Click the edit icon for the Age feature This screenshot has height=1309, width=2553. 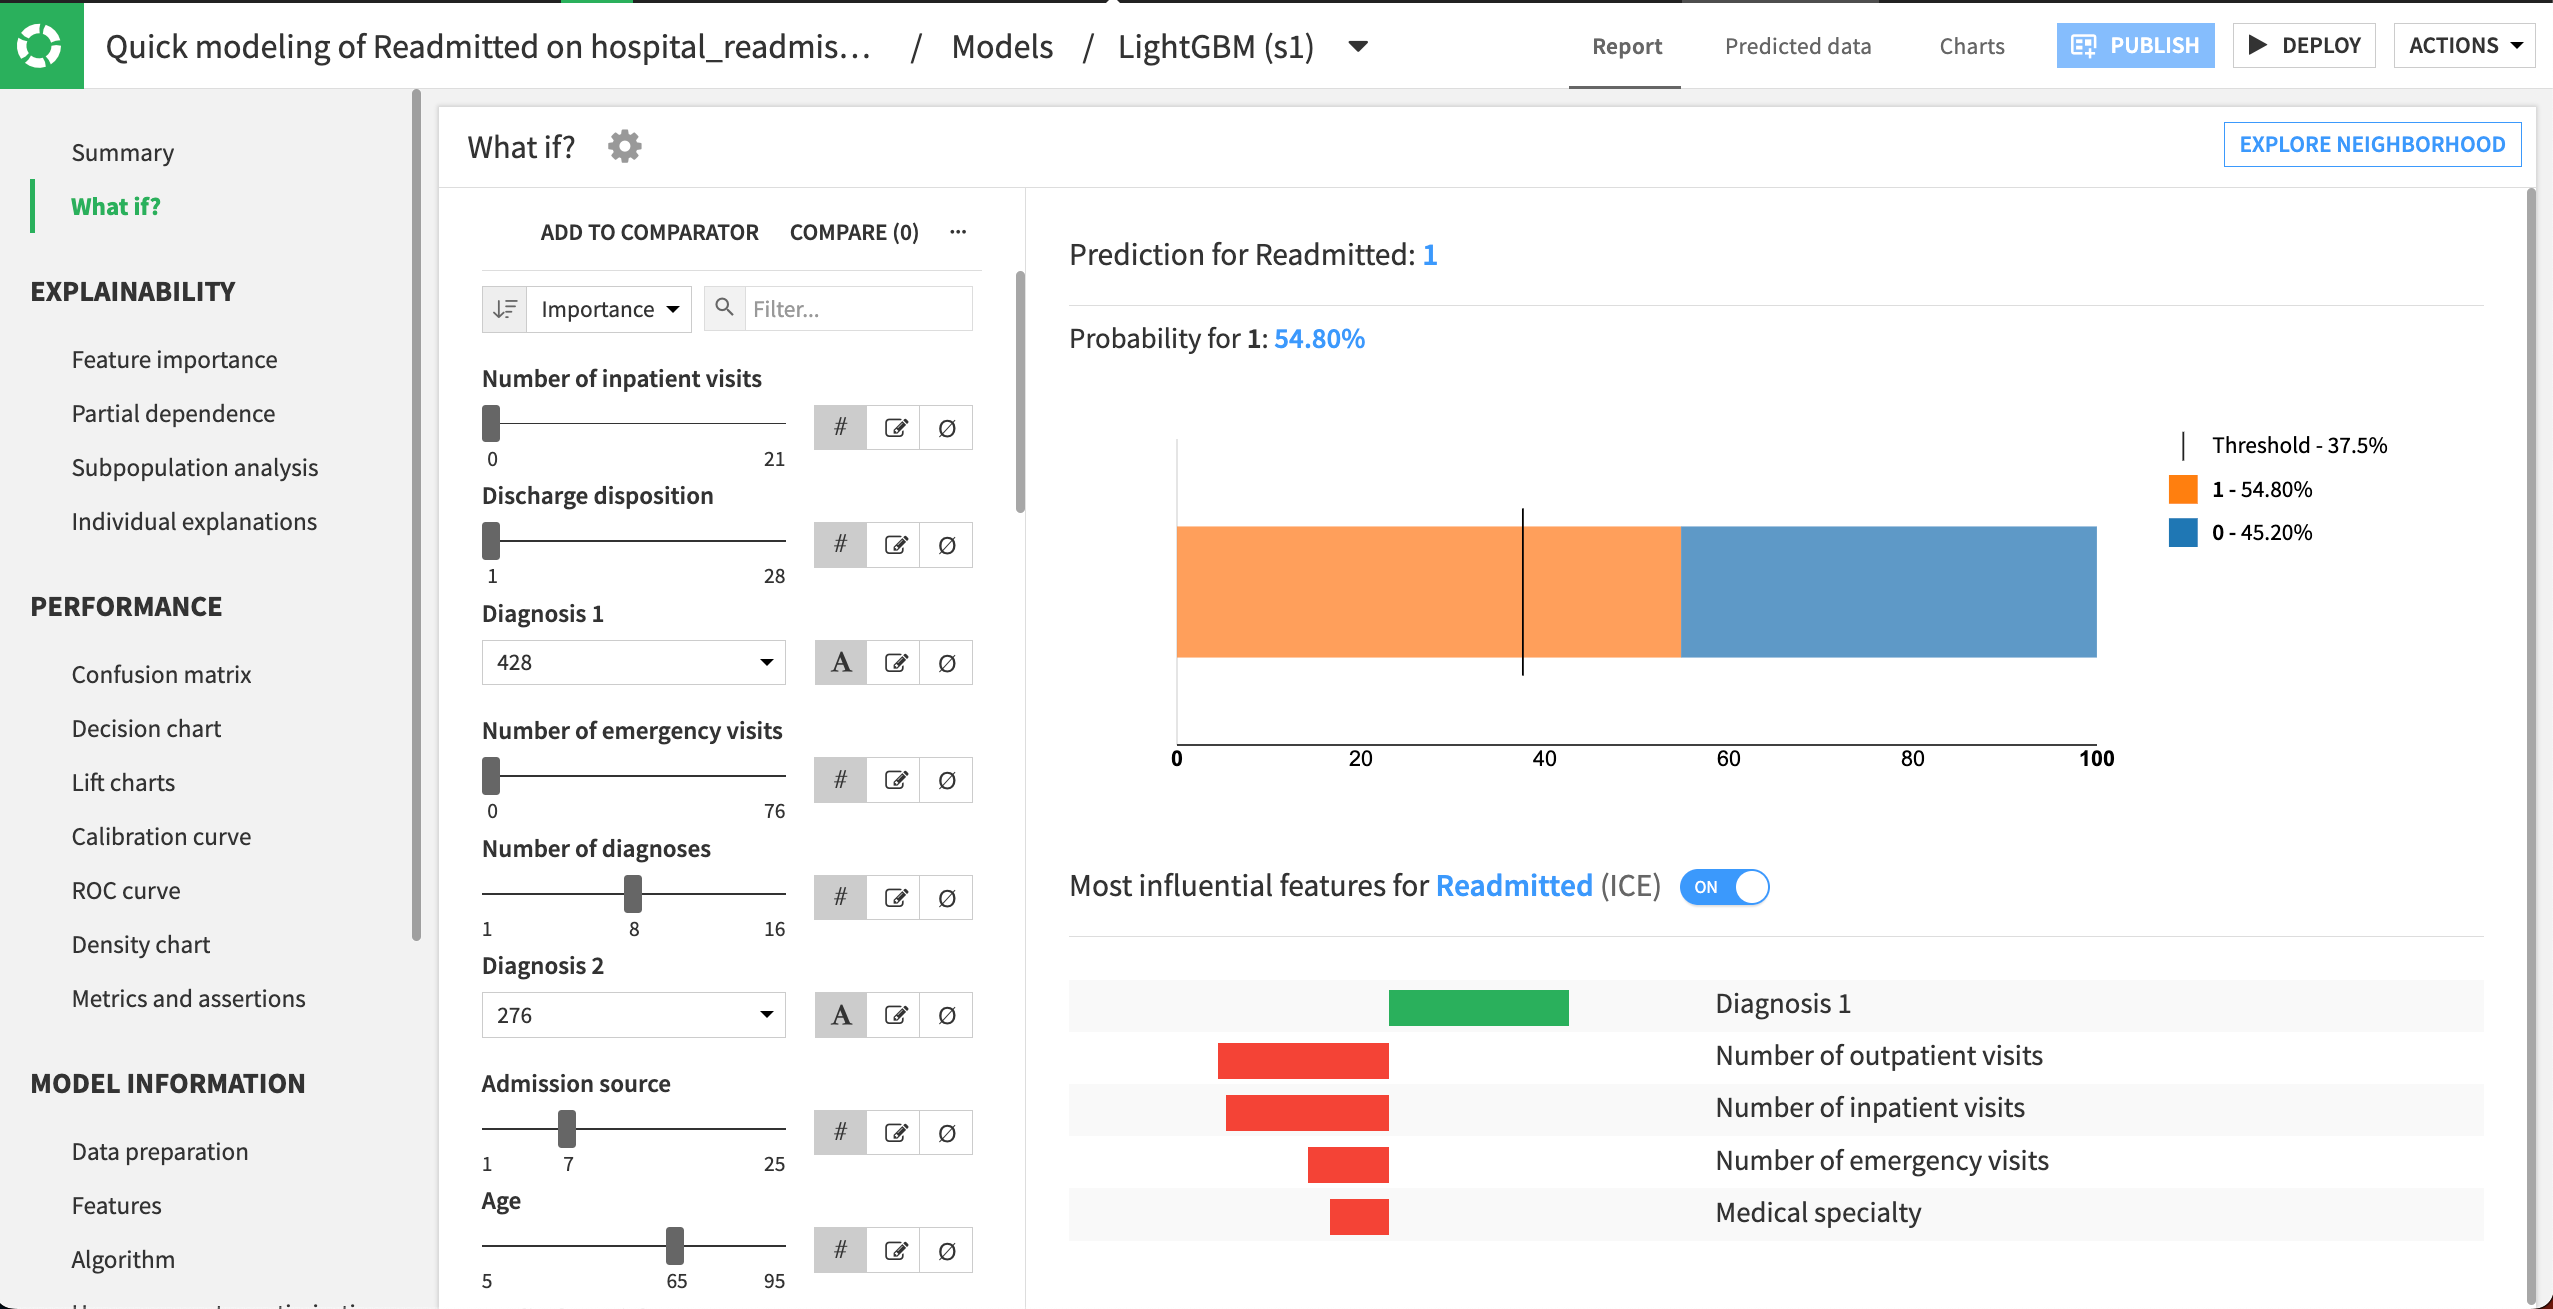(895, 1251)
